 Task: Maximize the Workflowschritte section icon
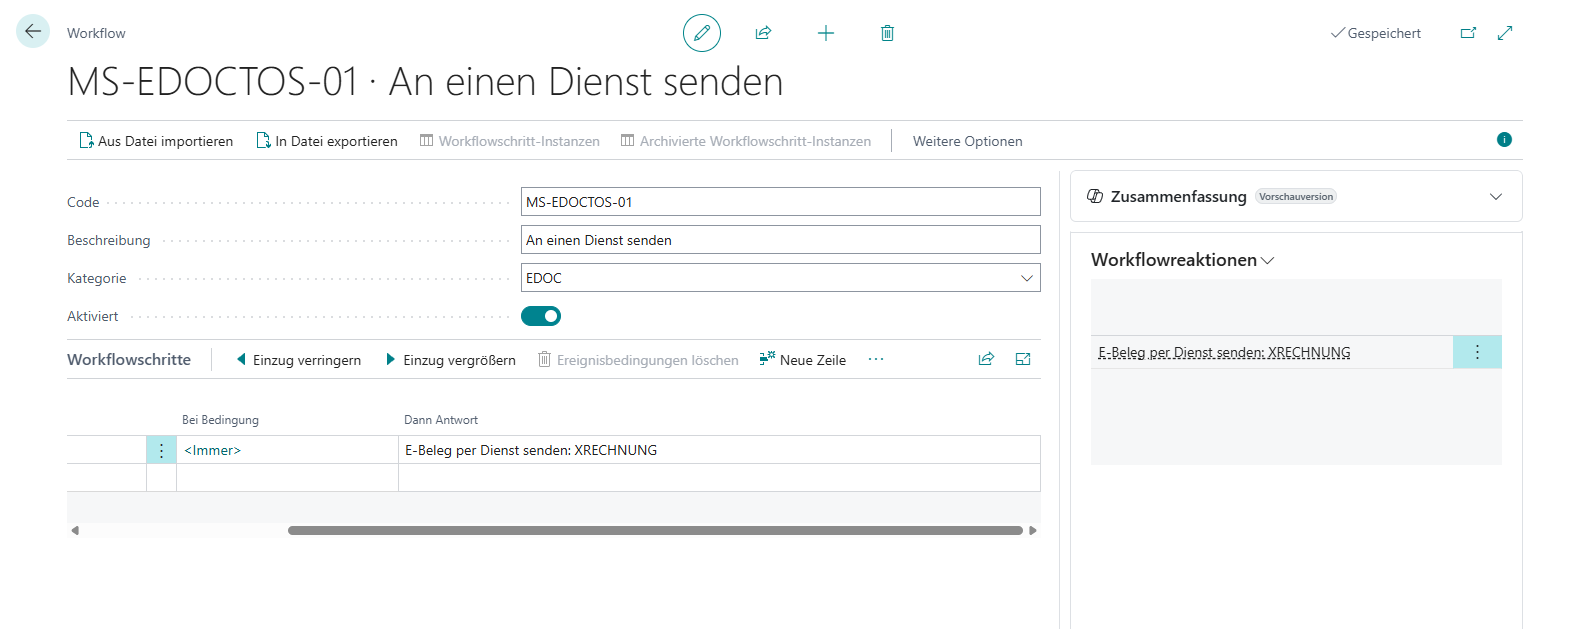1023,359
